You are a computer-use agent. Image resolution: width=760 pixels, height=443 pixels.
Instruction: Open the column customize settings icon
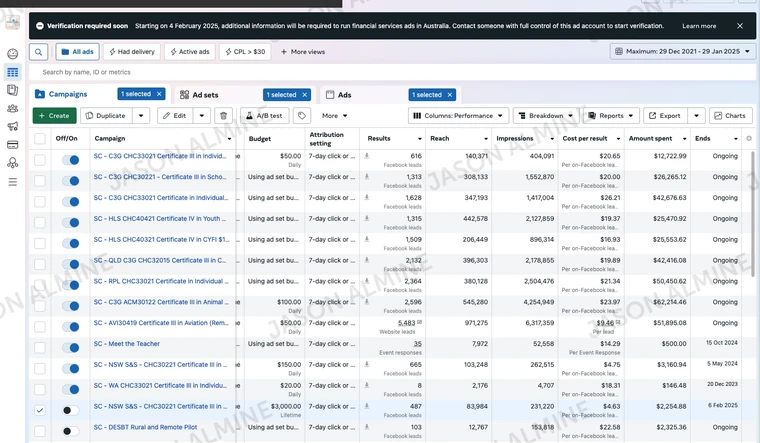(x=749, y=139)
